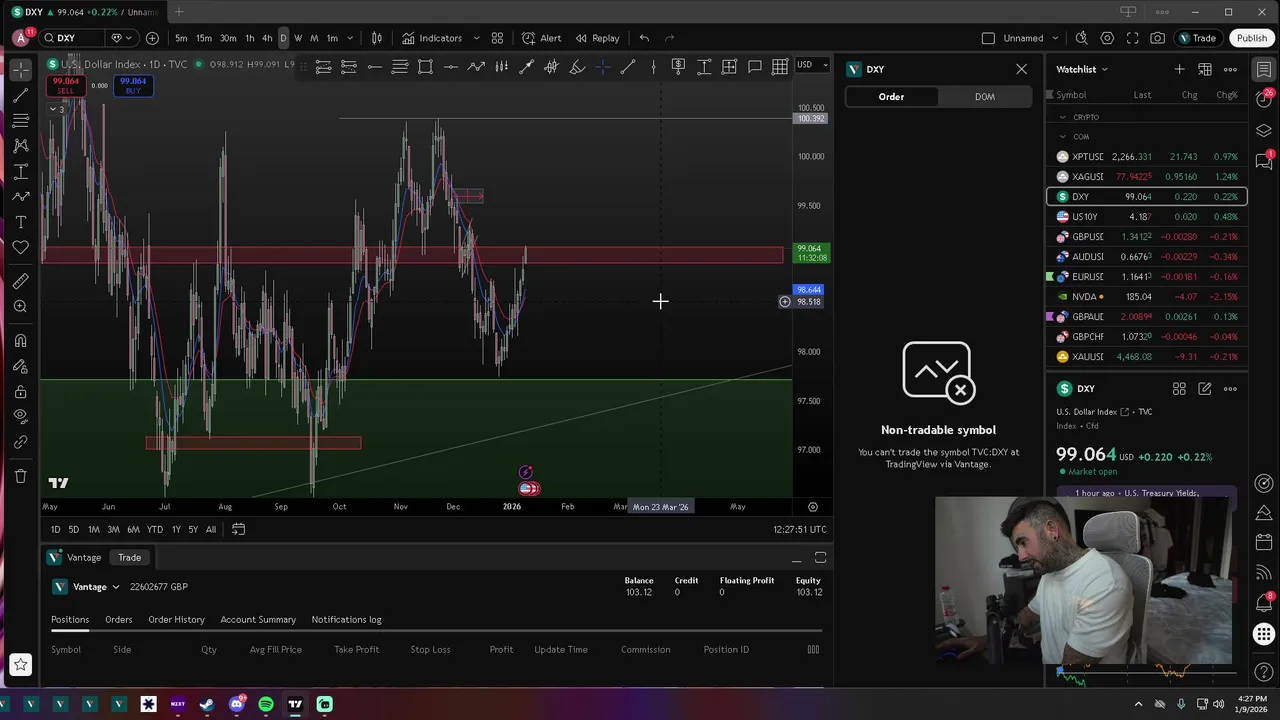Screen dimensions: 1280x720
Task: Click the blue BUY 99.064 button
Action: coord(133,86)
